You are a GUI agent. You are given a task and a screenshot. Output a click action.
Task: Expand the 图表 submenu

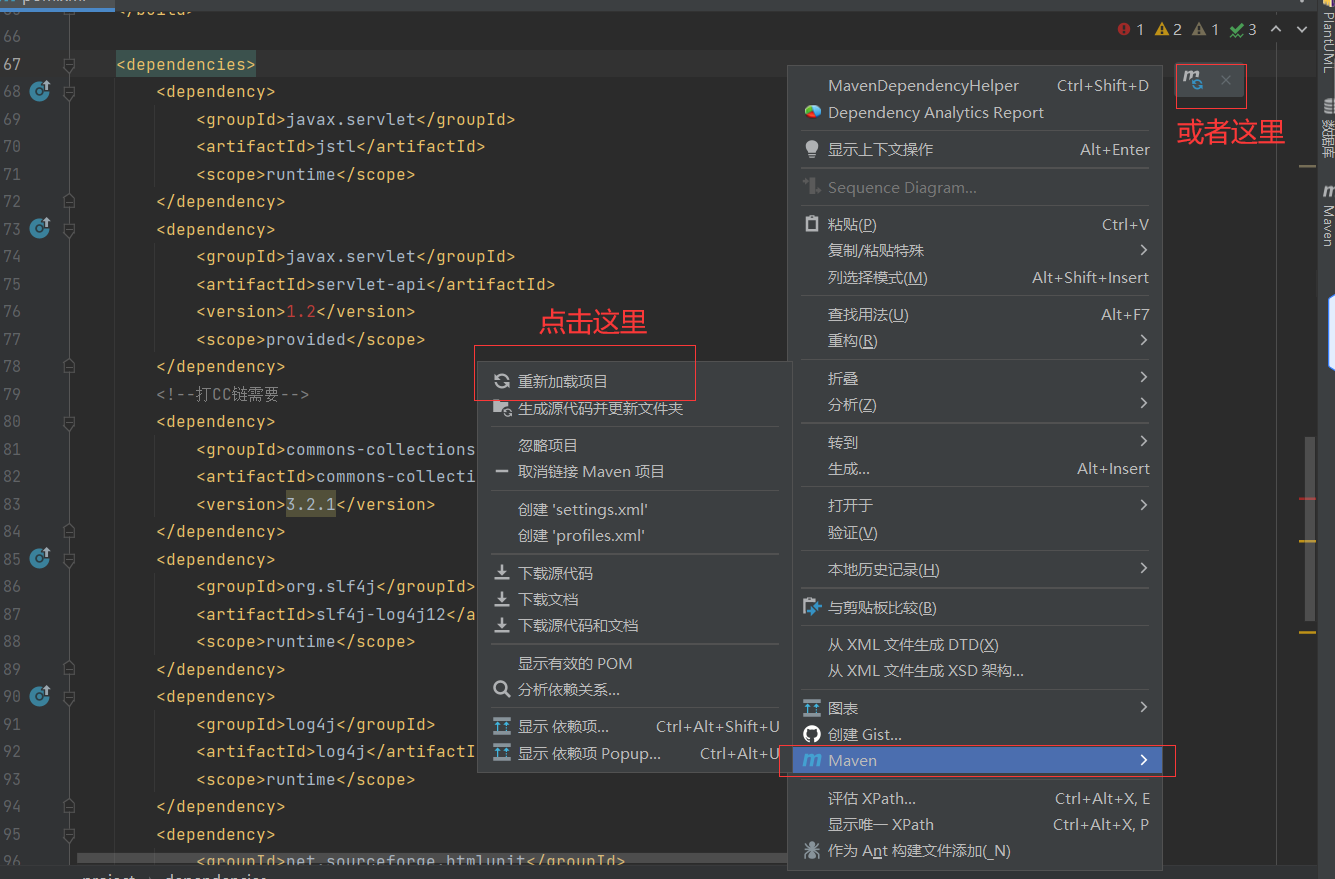tap(975, 708)
